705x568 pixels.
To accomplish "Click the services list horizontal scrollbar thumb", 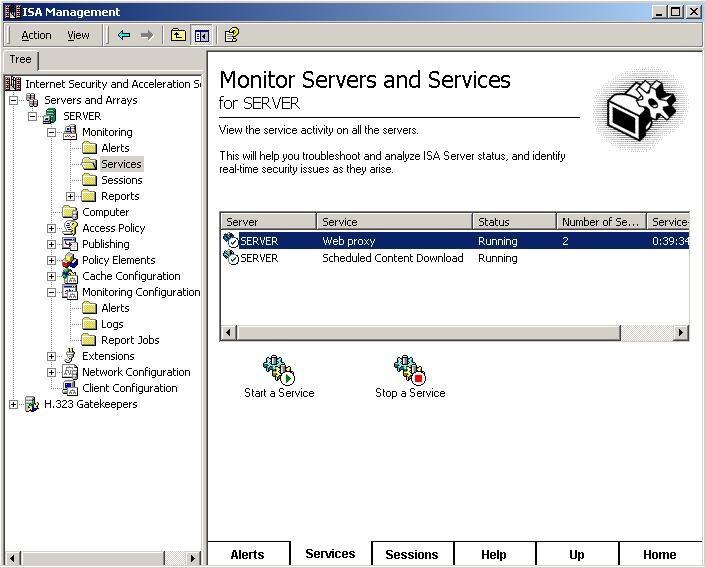I will point(428,333).
